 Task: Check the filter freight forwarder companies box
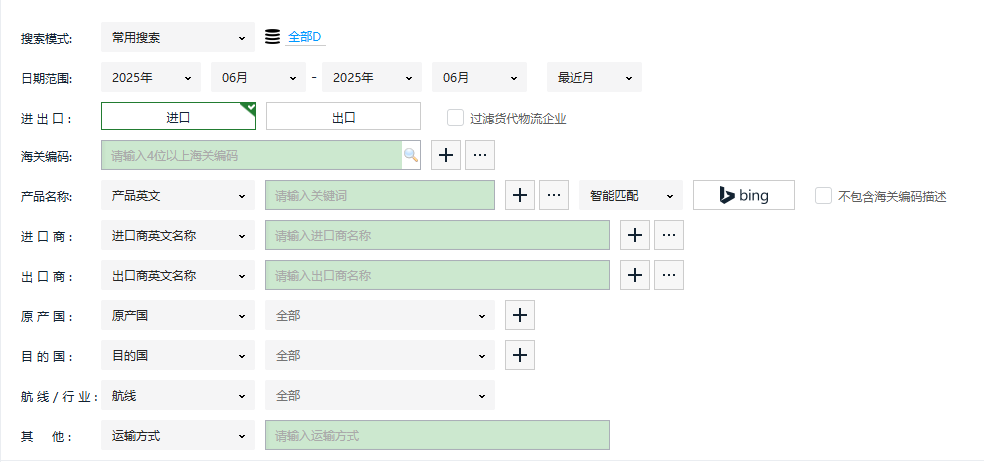point(455,118)
